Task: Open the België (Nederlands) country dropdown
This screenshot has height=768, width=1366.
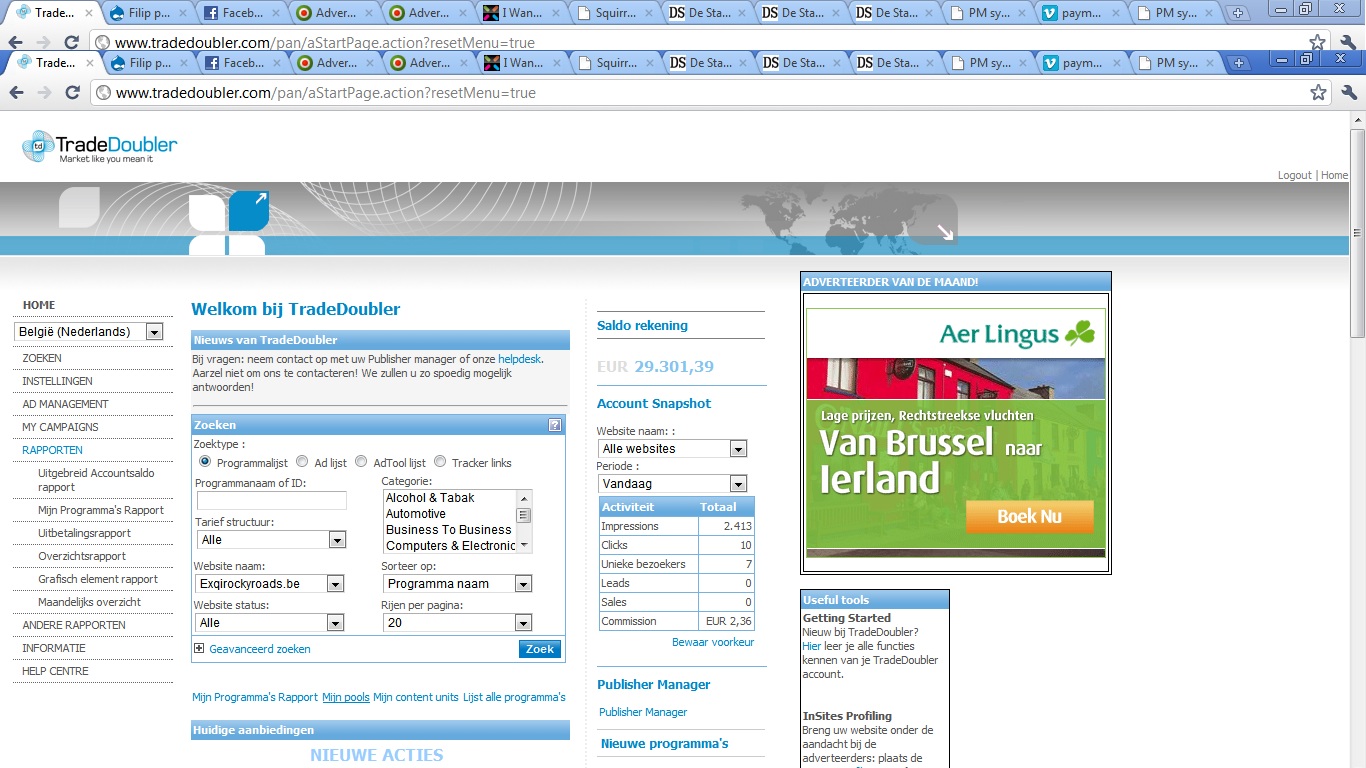Action: [89, 332]
